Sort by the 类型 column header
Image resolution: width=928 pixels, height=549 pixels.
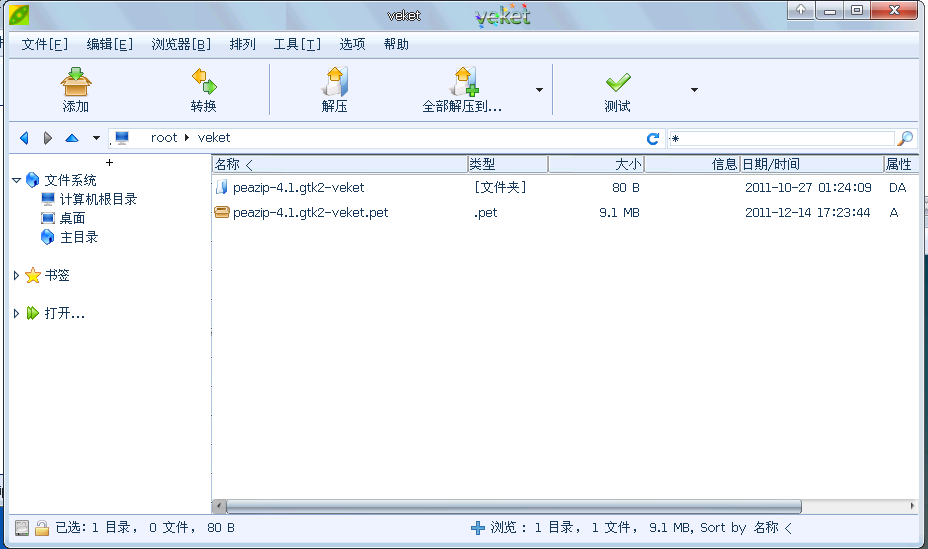[x=508, y=164]
